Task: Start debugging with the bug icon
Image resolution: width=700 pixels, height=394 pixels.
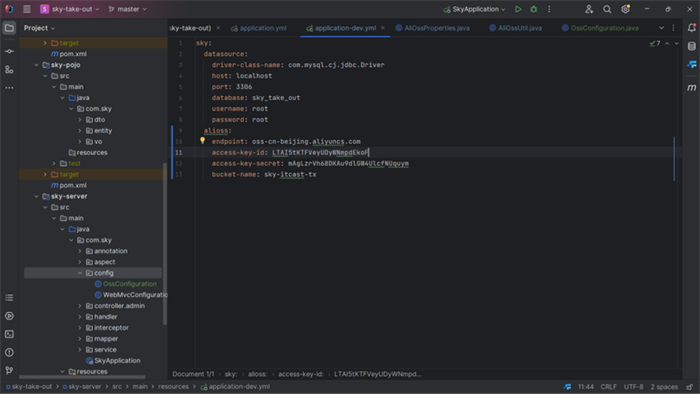Action: (x=533, y=9)
